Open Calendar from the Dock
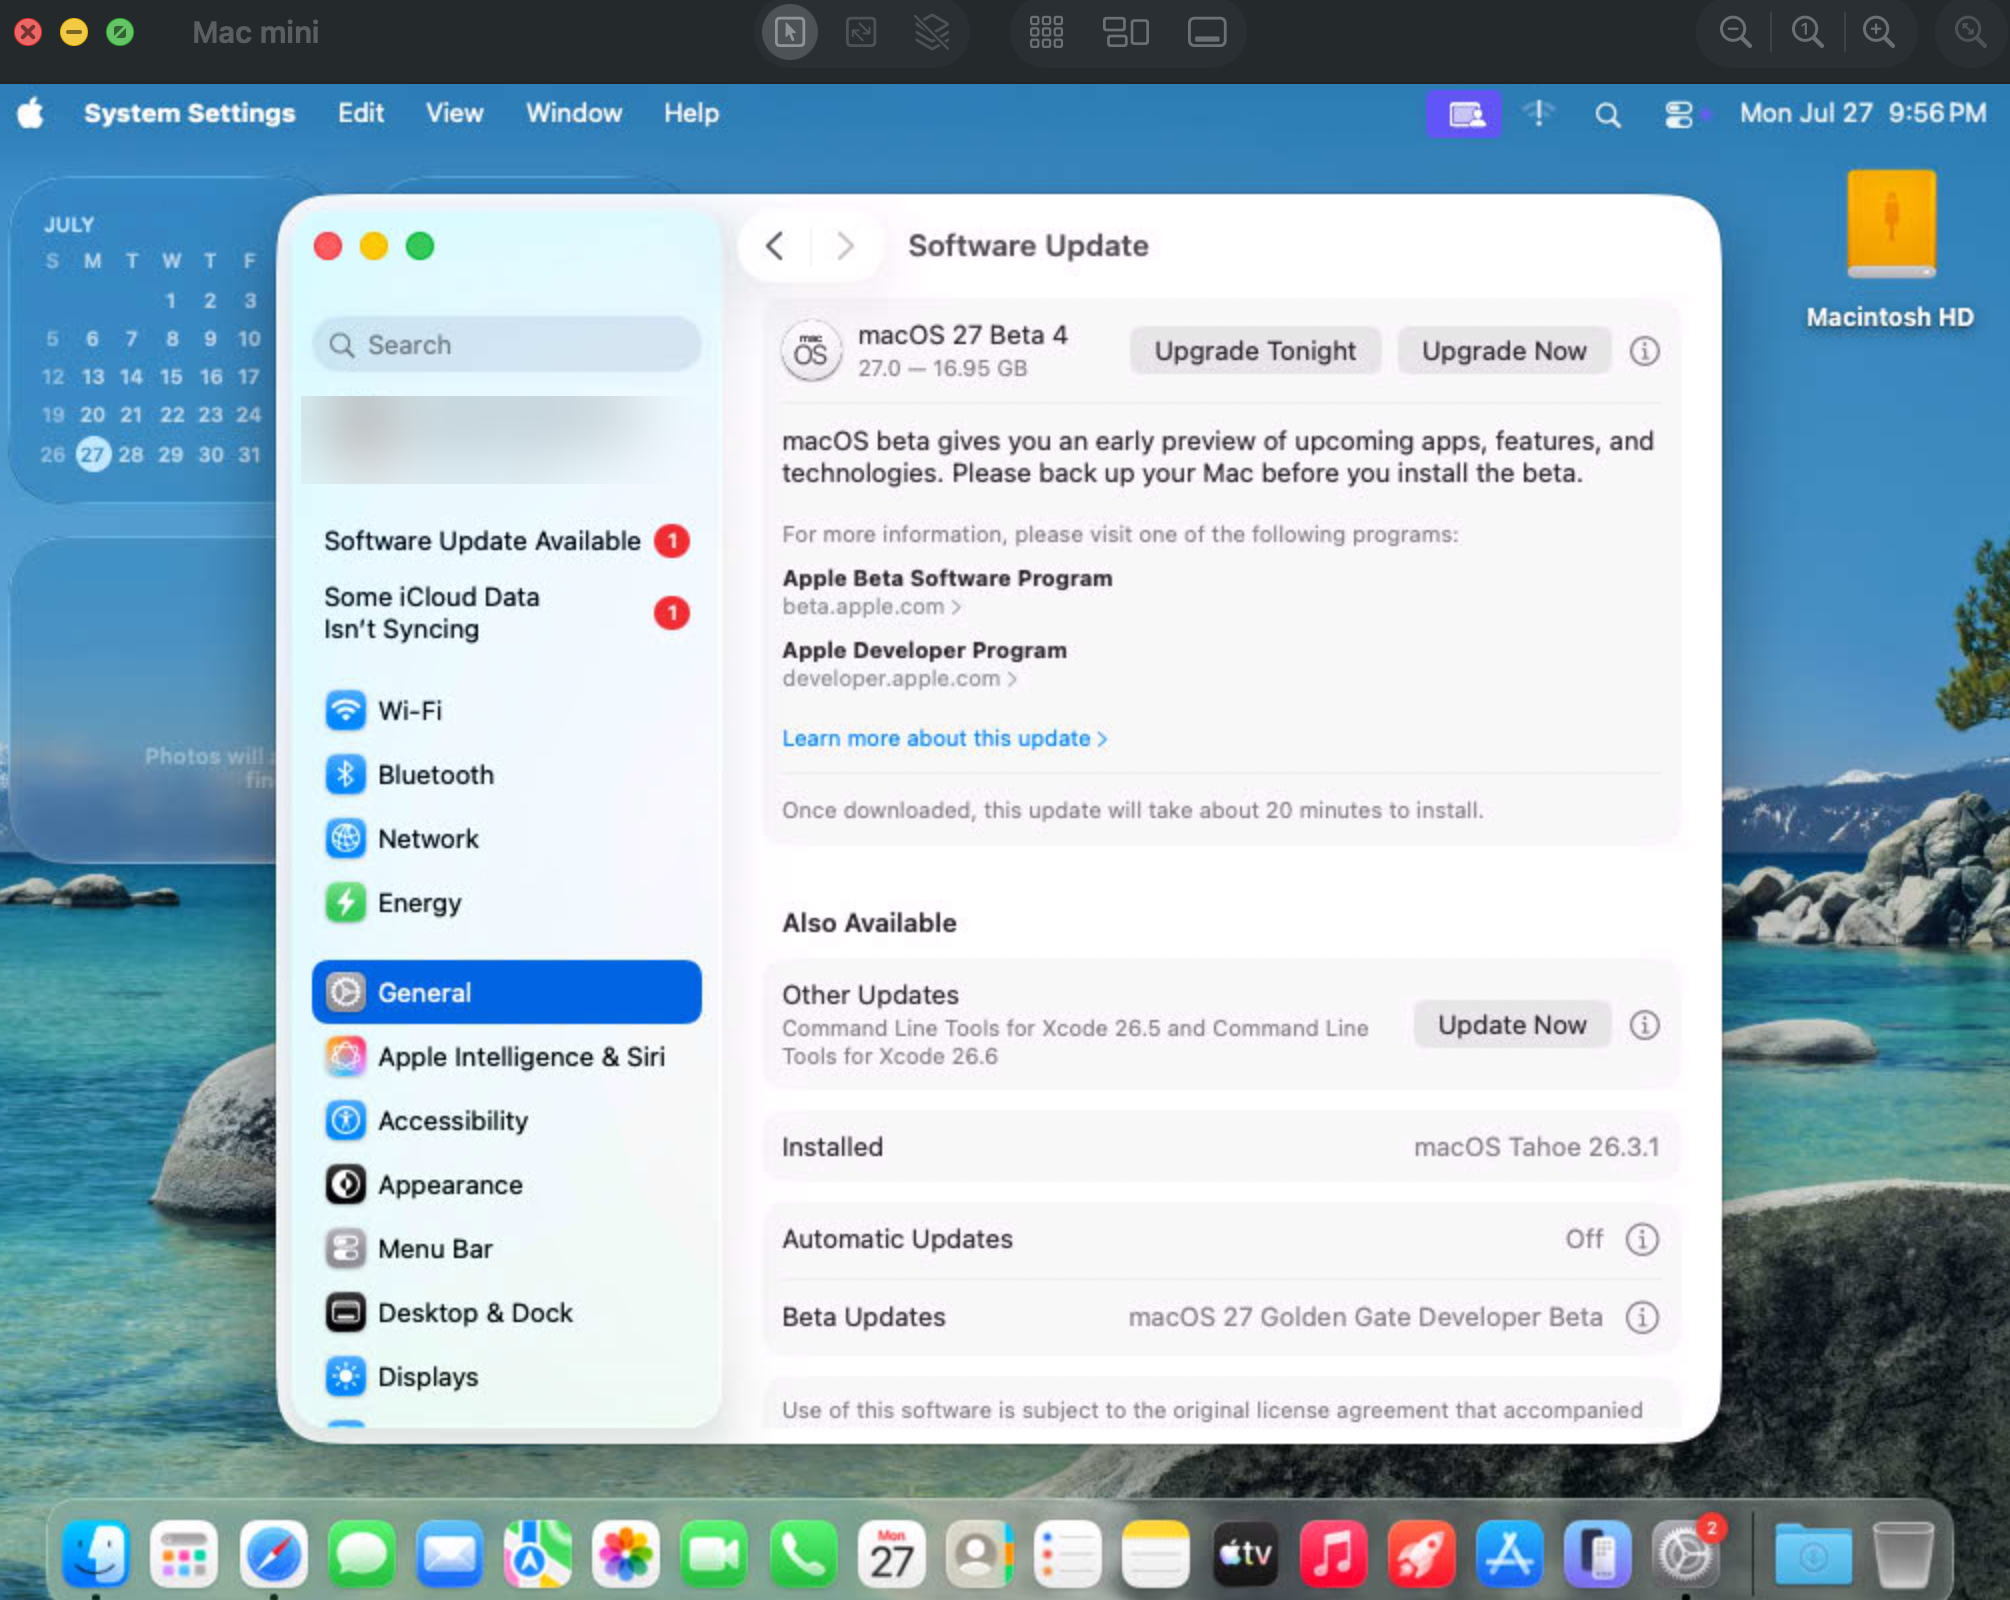2010x1600 pixels. (x=891, y=1554)
